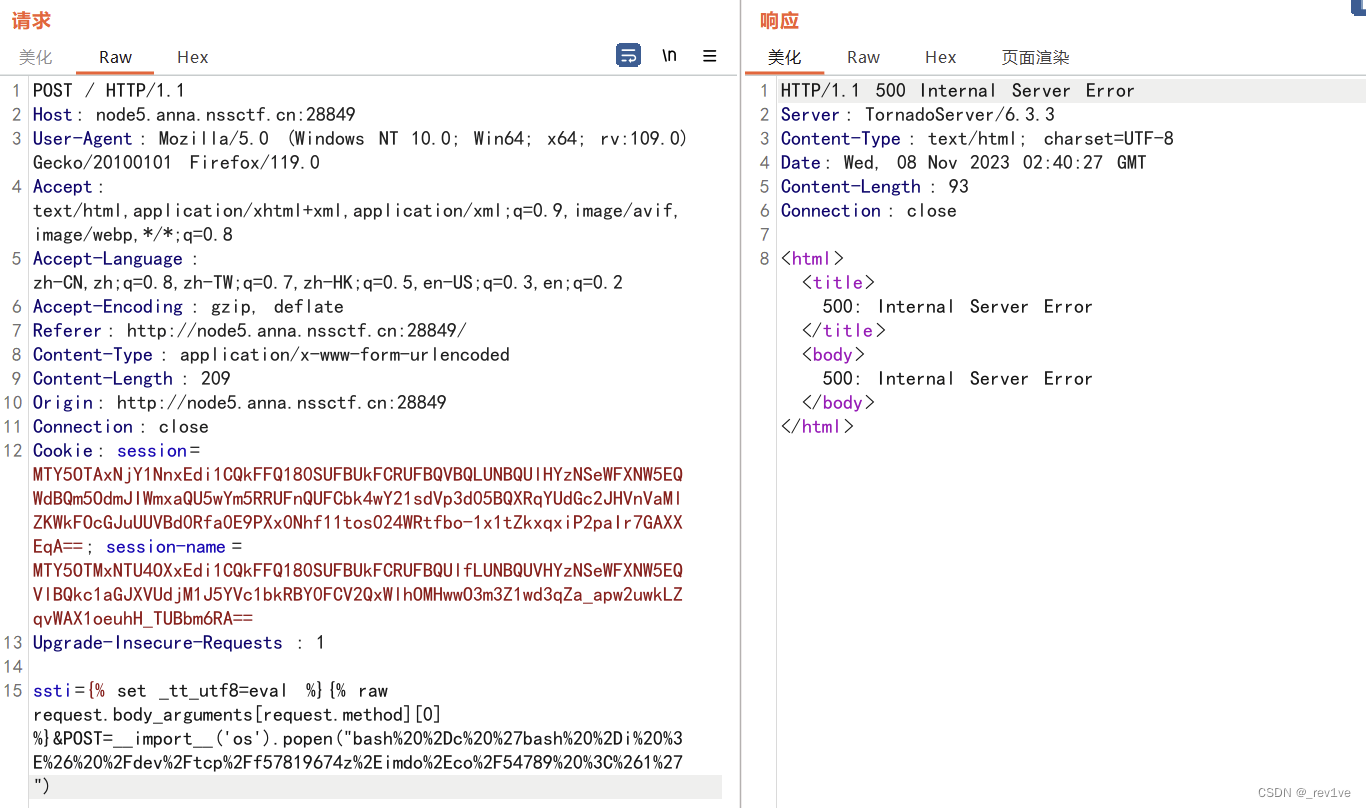The width and height of the screenshot is (1366, 808).
Task: Click the 'session-name' cookie key
Action: 166,546
